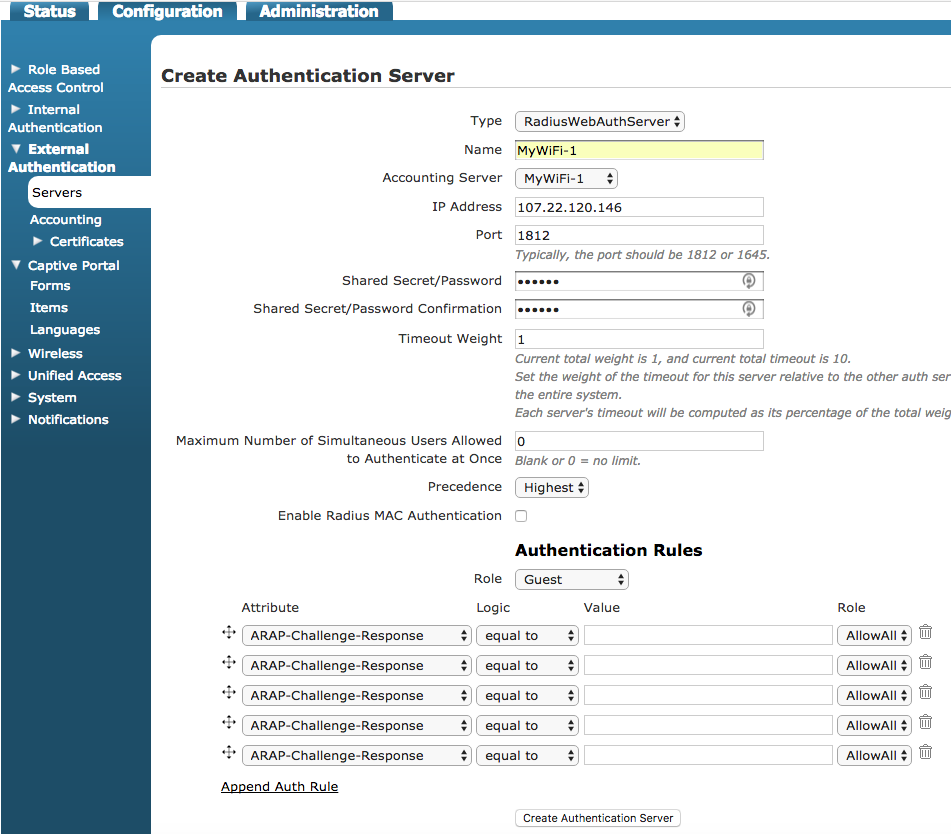Click Value field of second auth rule

(708, 666)
